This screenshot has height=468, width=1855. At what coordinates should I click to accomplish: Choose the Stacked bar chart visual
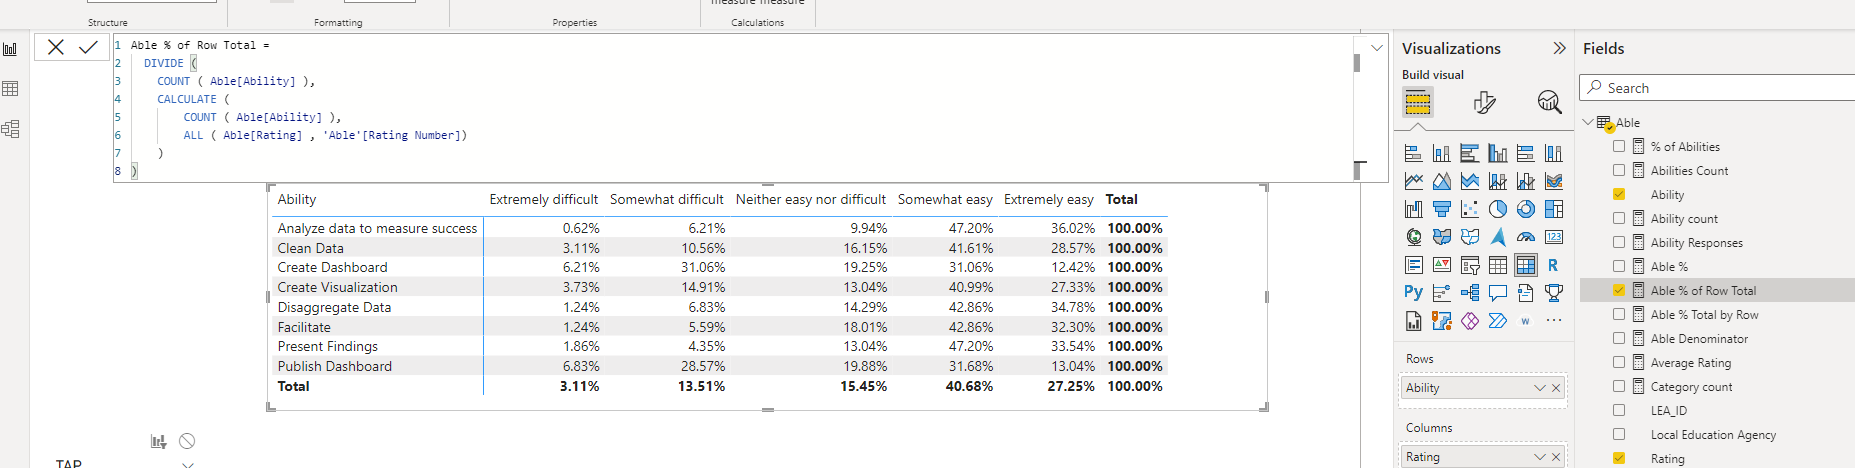[1413, 153]
